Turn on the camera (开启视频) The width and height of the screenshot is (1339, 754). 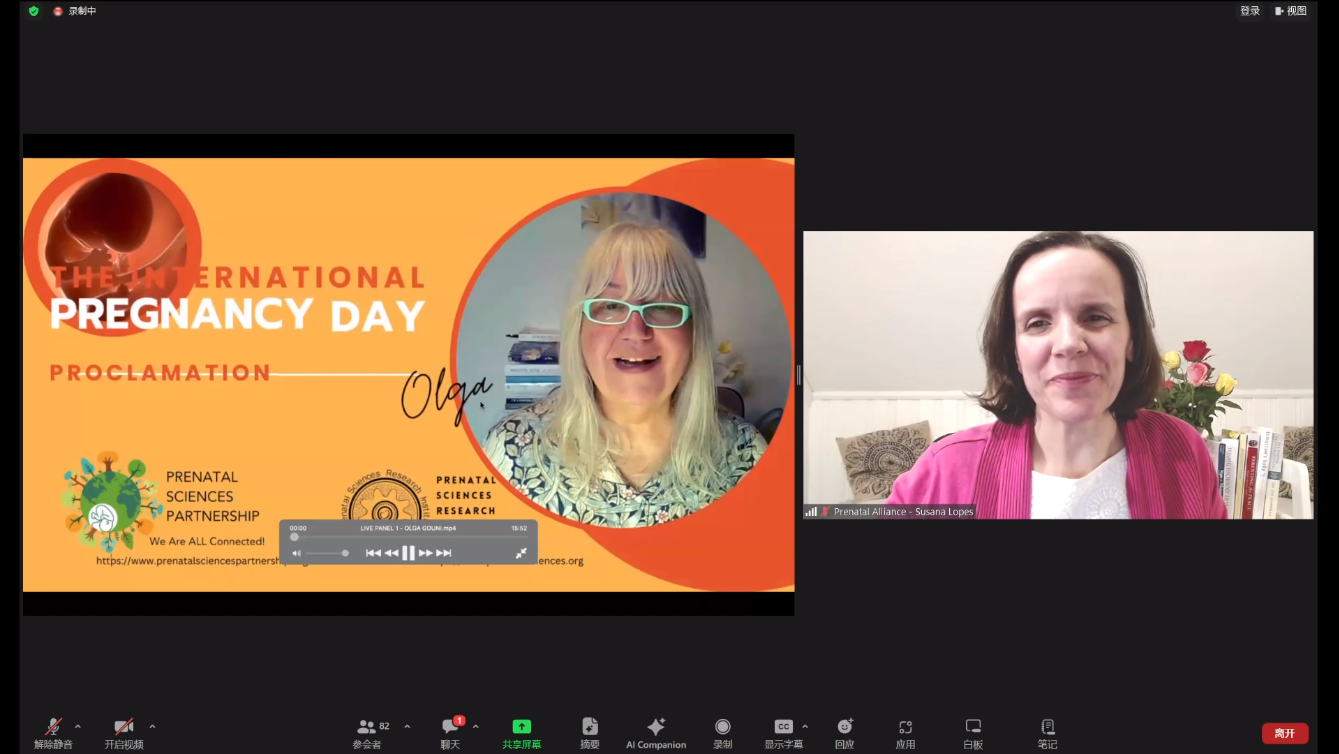124,733
